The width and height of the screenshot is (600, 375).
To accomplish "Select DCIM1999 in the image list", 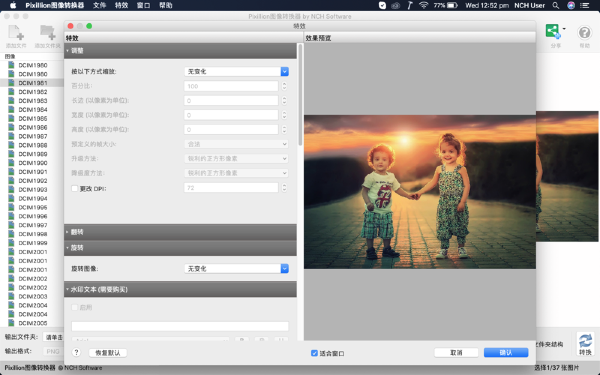I will 33,243.
